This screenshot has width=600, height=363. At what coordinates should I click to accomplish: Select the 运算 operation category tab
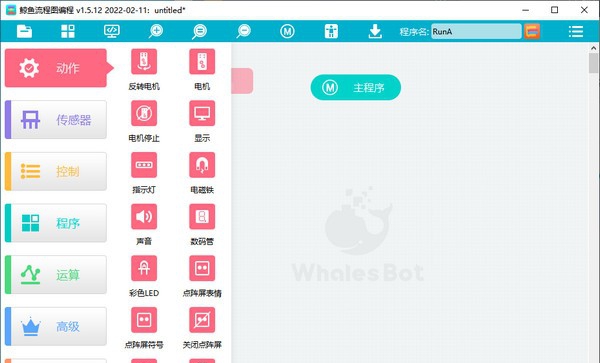pyautogui.click(x=56, y=275)
